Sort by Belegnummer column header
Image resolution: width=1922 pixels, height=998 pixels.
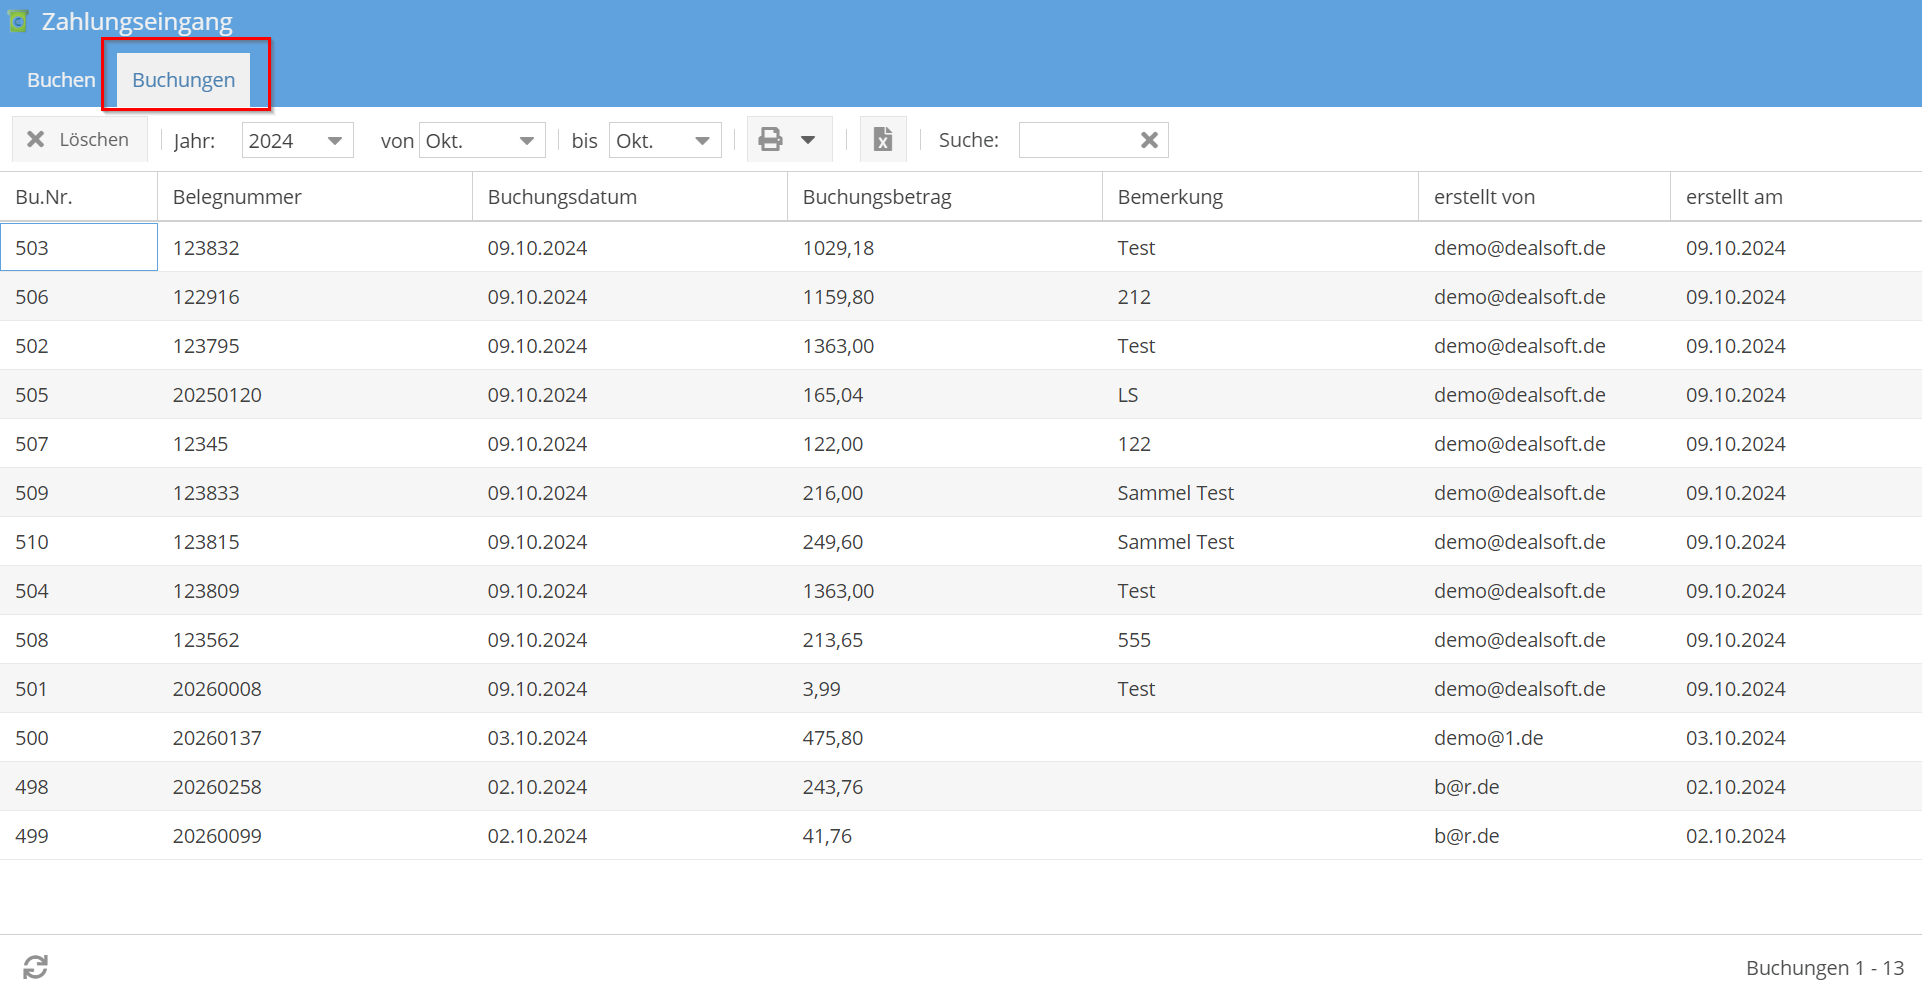[x=237, y=197]
